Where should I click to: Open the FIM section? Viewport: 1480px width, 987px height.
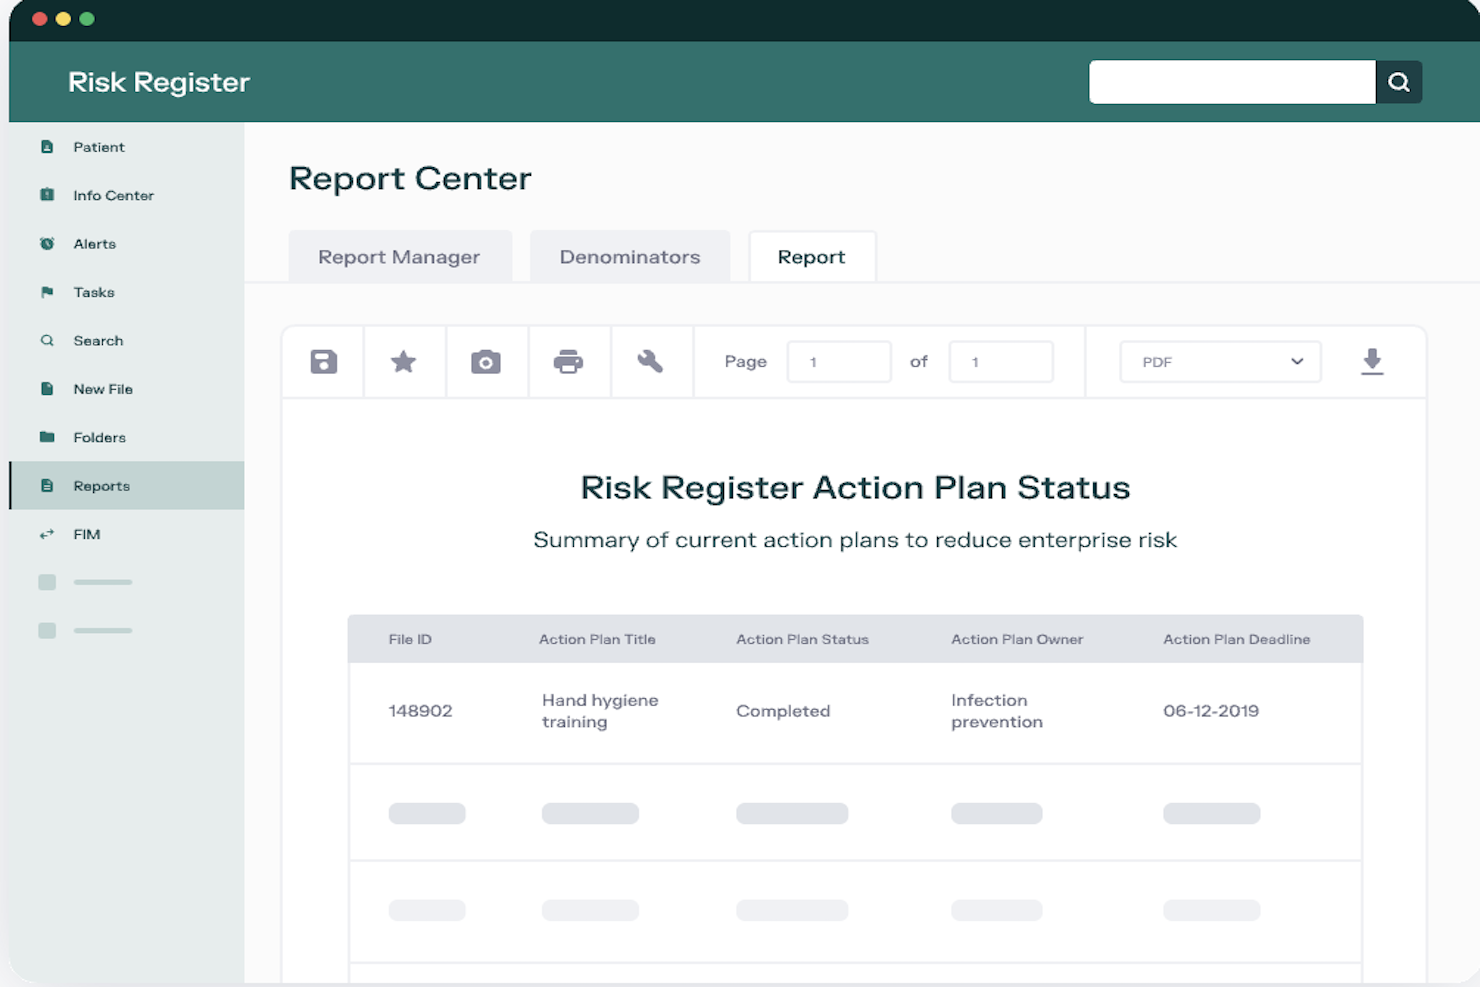click(85, 534)
